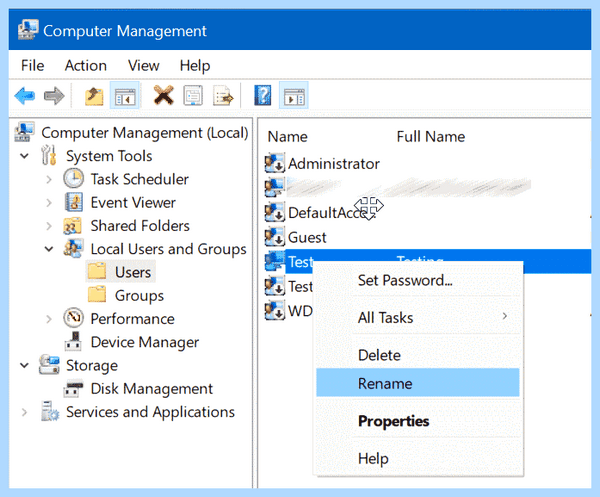
Task: Expand the Event Viewer node
Action: click(49, 202)
